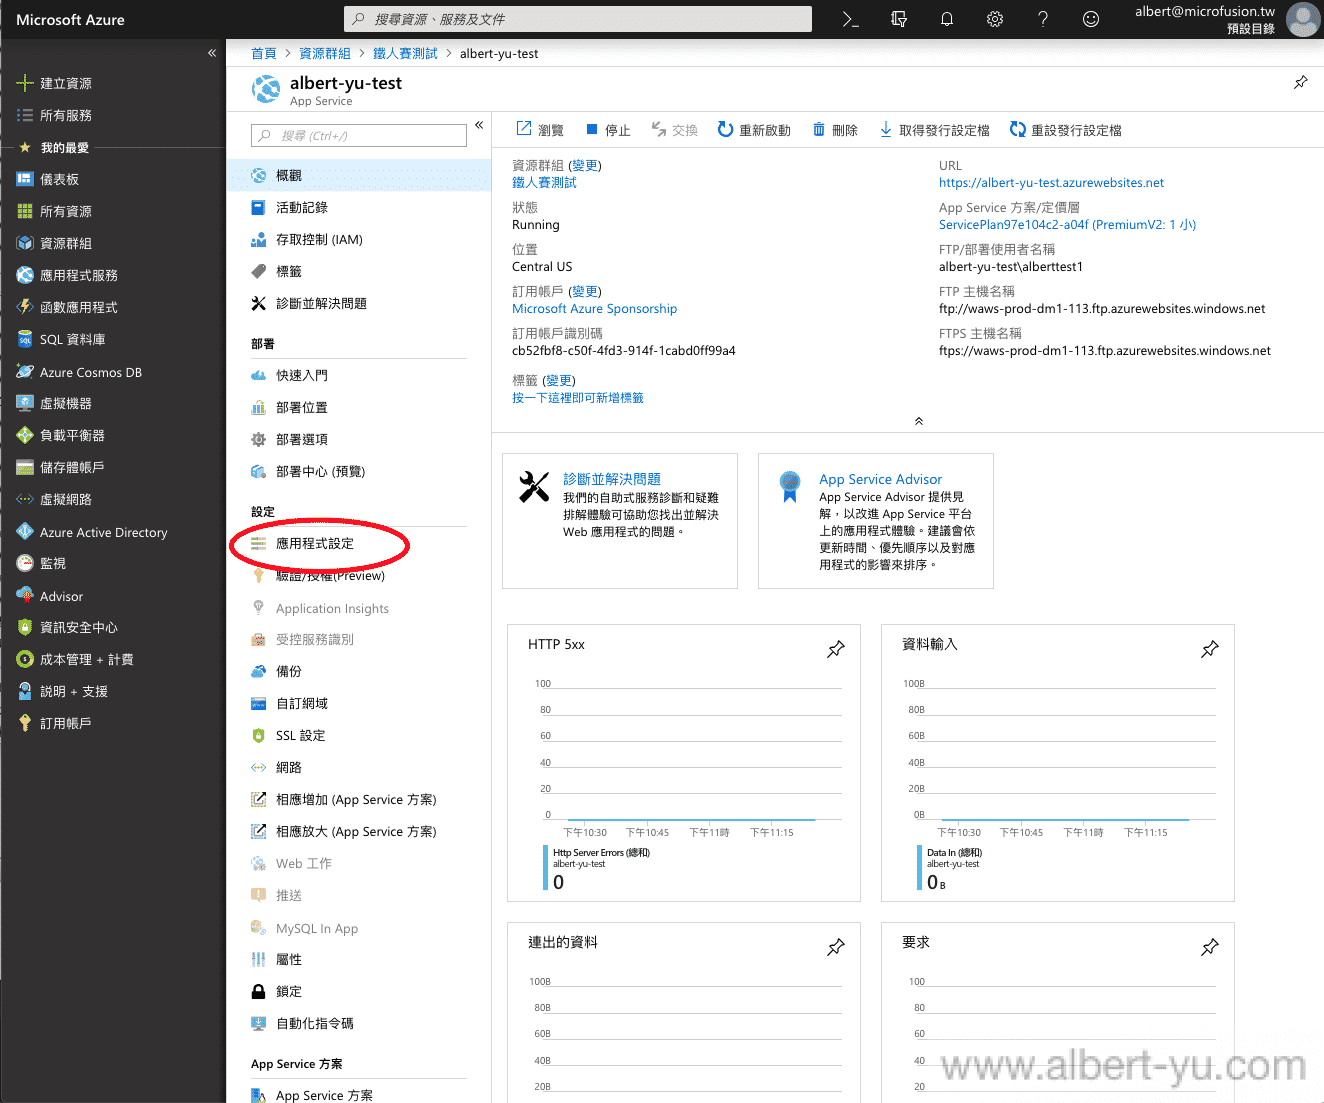
Task: Click 交換 swap button
Action: pyautogui.click(x=674, y=130)
